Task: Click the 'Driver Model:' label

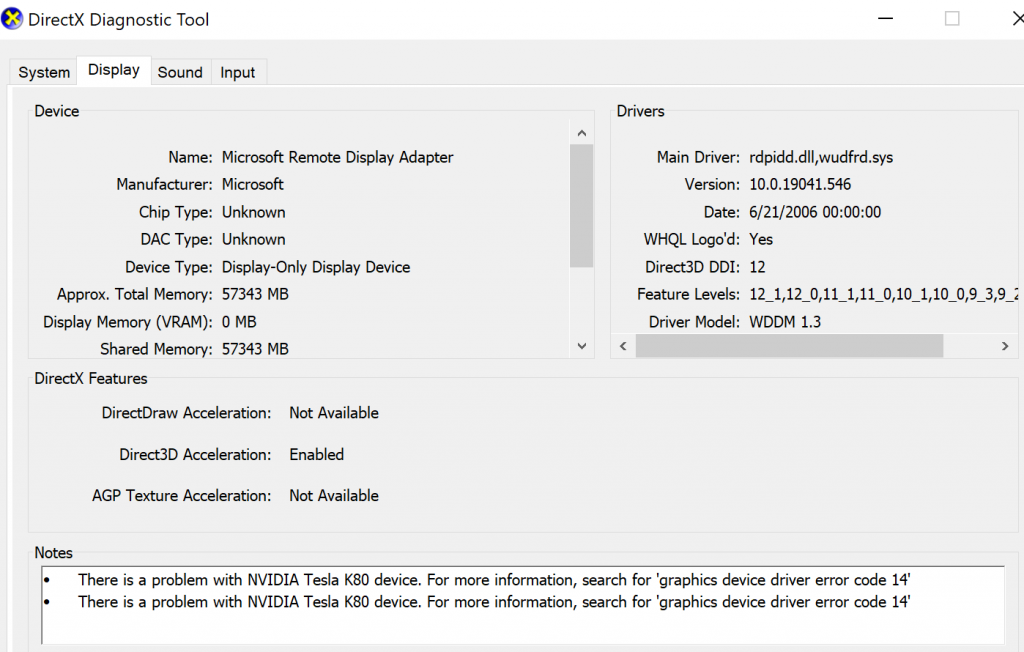Action: pos(694,322)
